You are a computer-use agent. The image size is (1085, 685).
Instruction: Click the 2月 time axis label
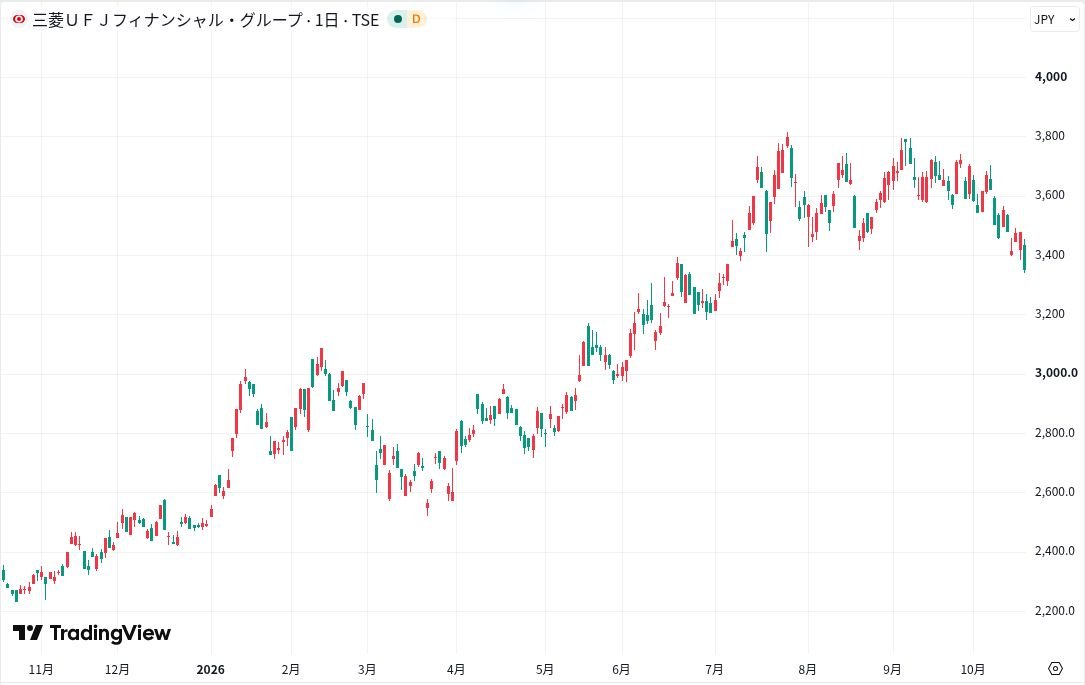(x=291, y=669)
